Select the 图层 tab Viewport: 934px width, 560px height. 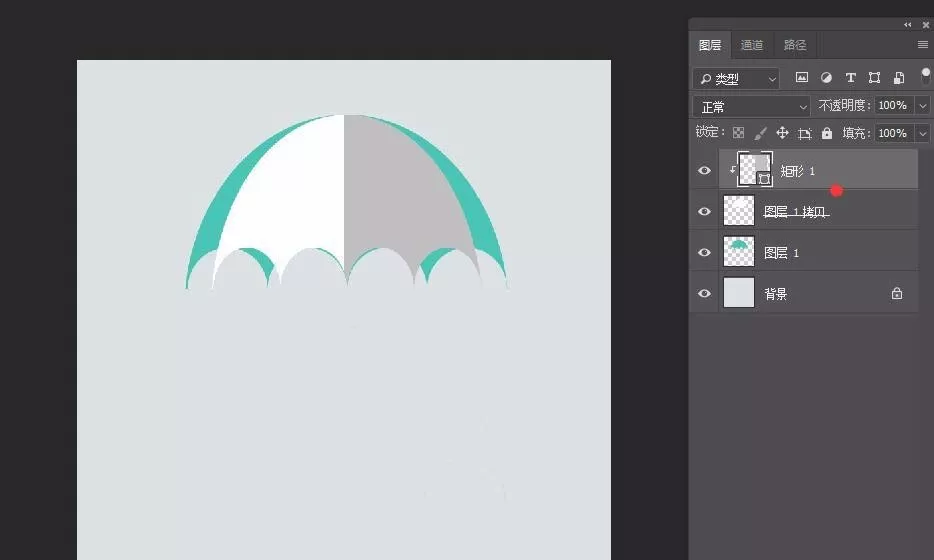pyautogui.click(x=709, y=45)
